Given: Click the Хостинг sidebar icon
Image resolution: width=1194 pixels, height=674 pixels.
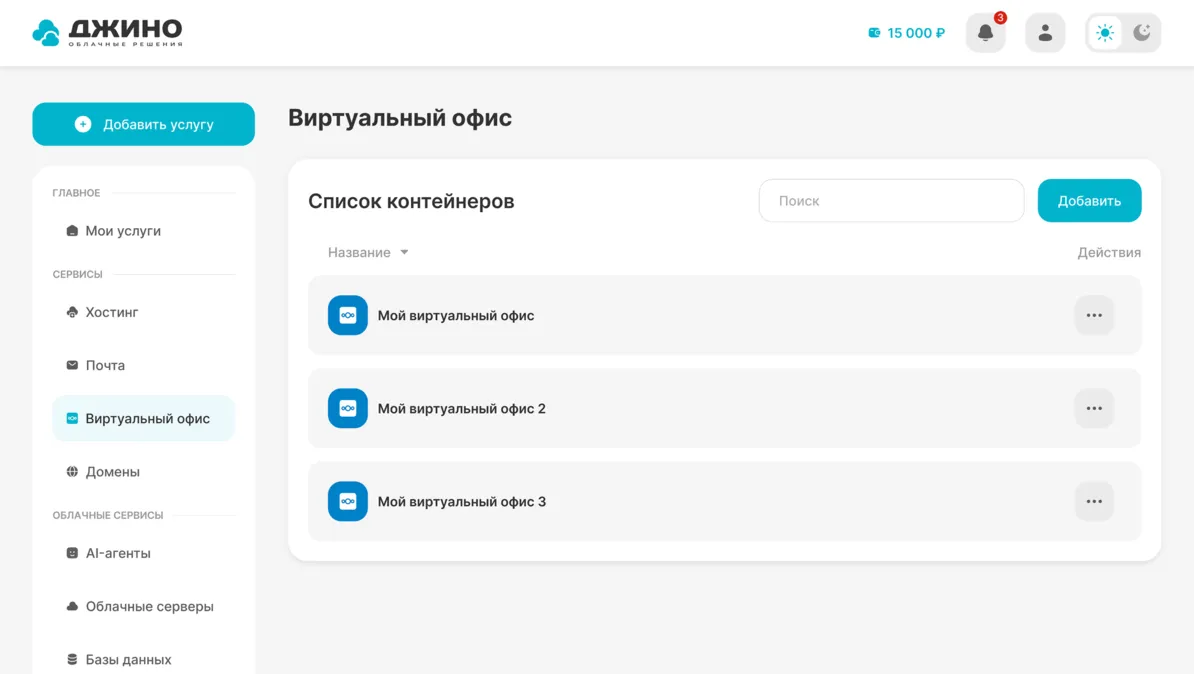Looking at the screenshot, I should (72, 312).
